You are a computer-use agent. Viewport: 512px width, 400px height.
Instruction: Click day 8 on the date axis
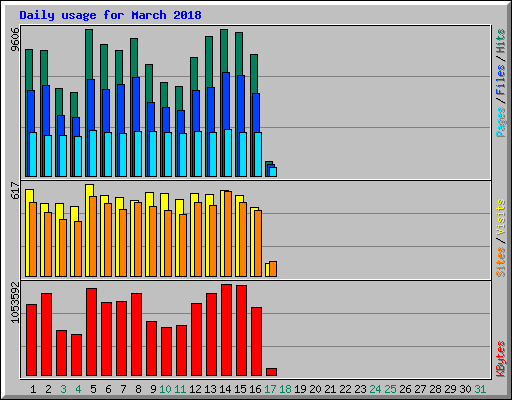[138, 389]
